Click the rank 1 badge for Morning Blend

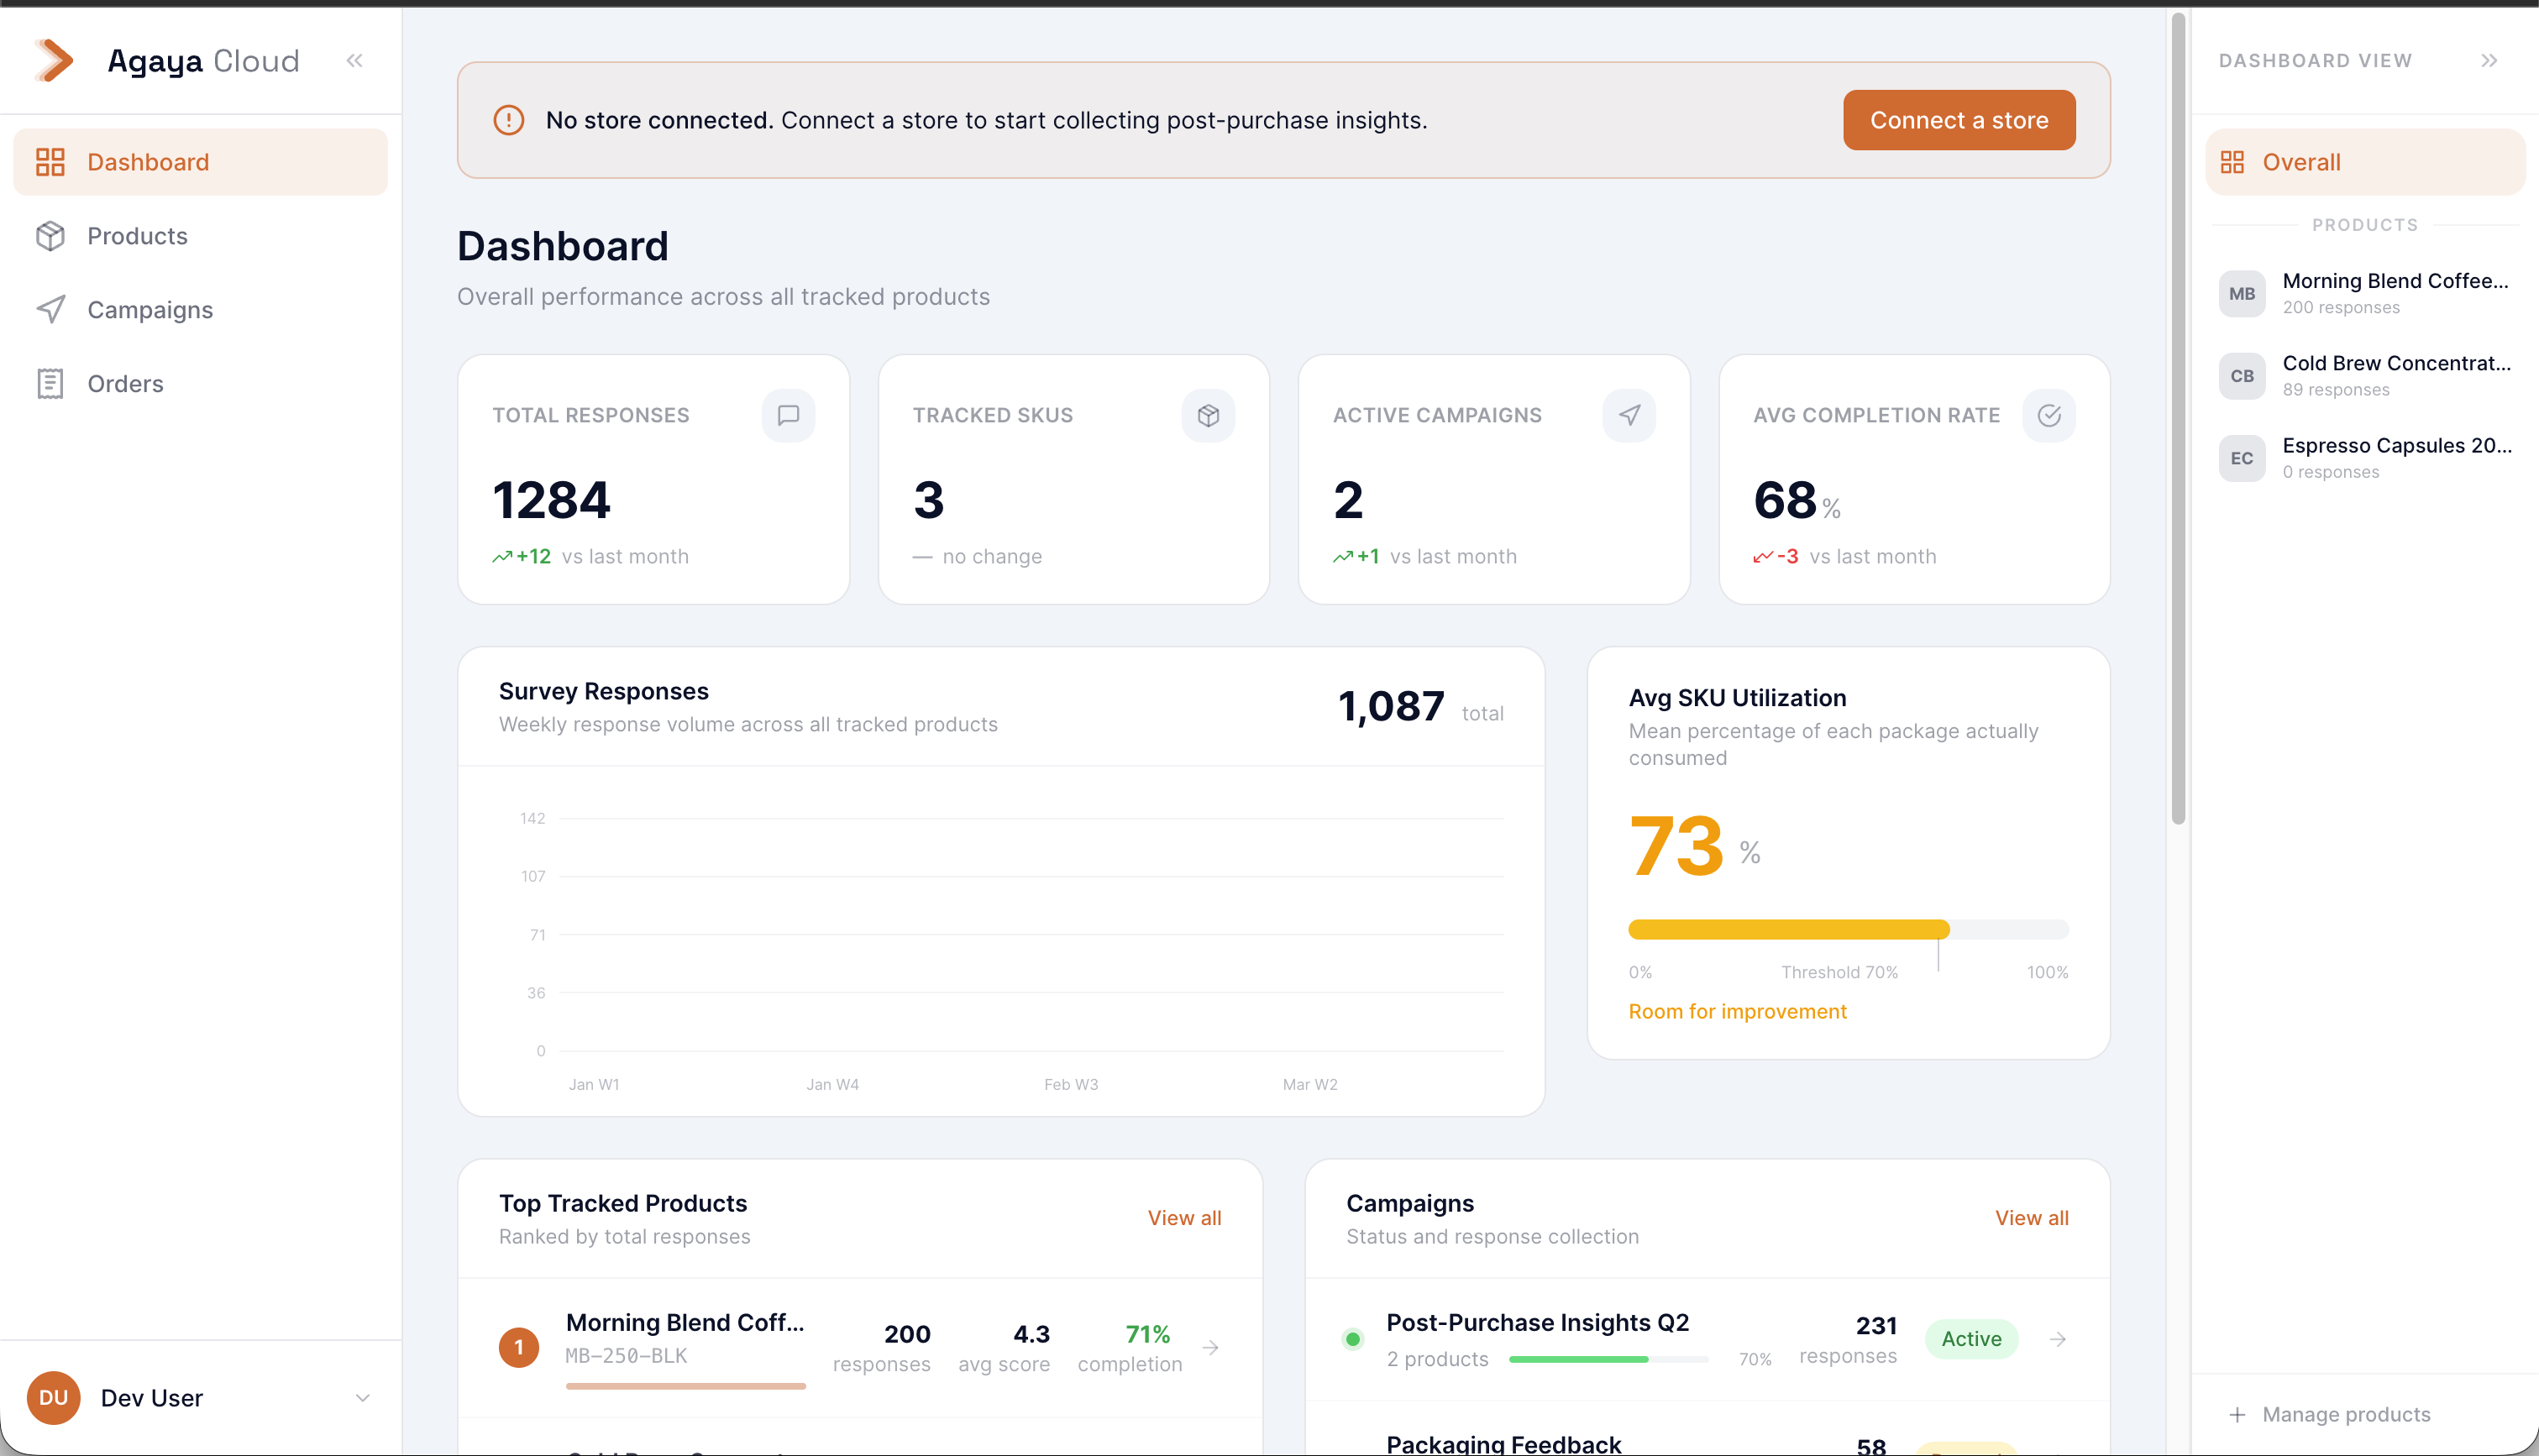point(519,1347)
